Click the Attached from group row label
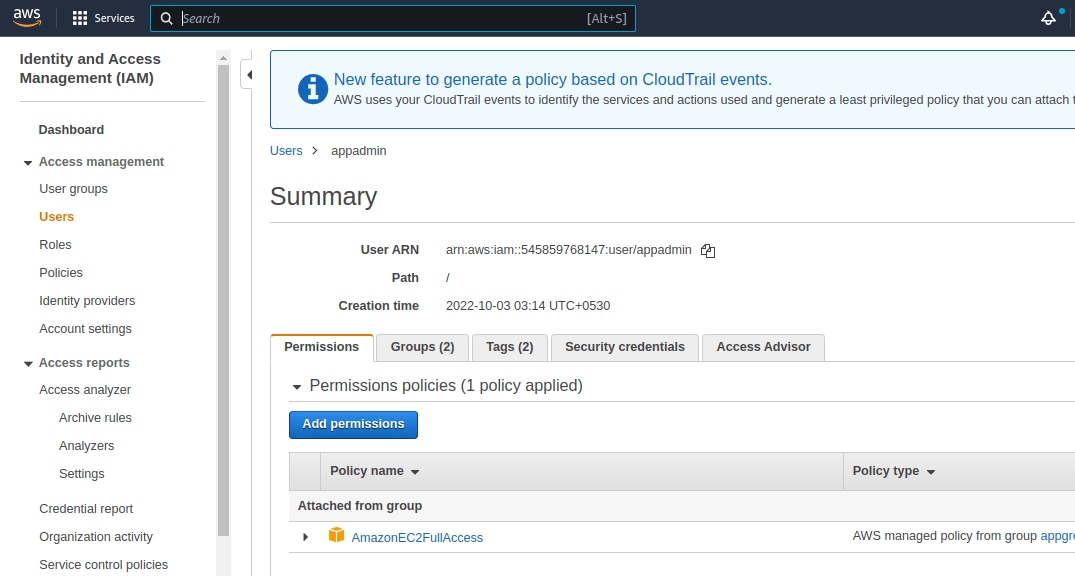This screenshot has height=576, width=1075. pos(360,506)
